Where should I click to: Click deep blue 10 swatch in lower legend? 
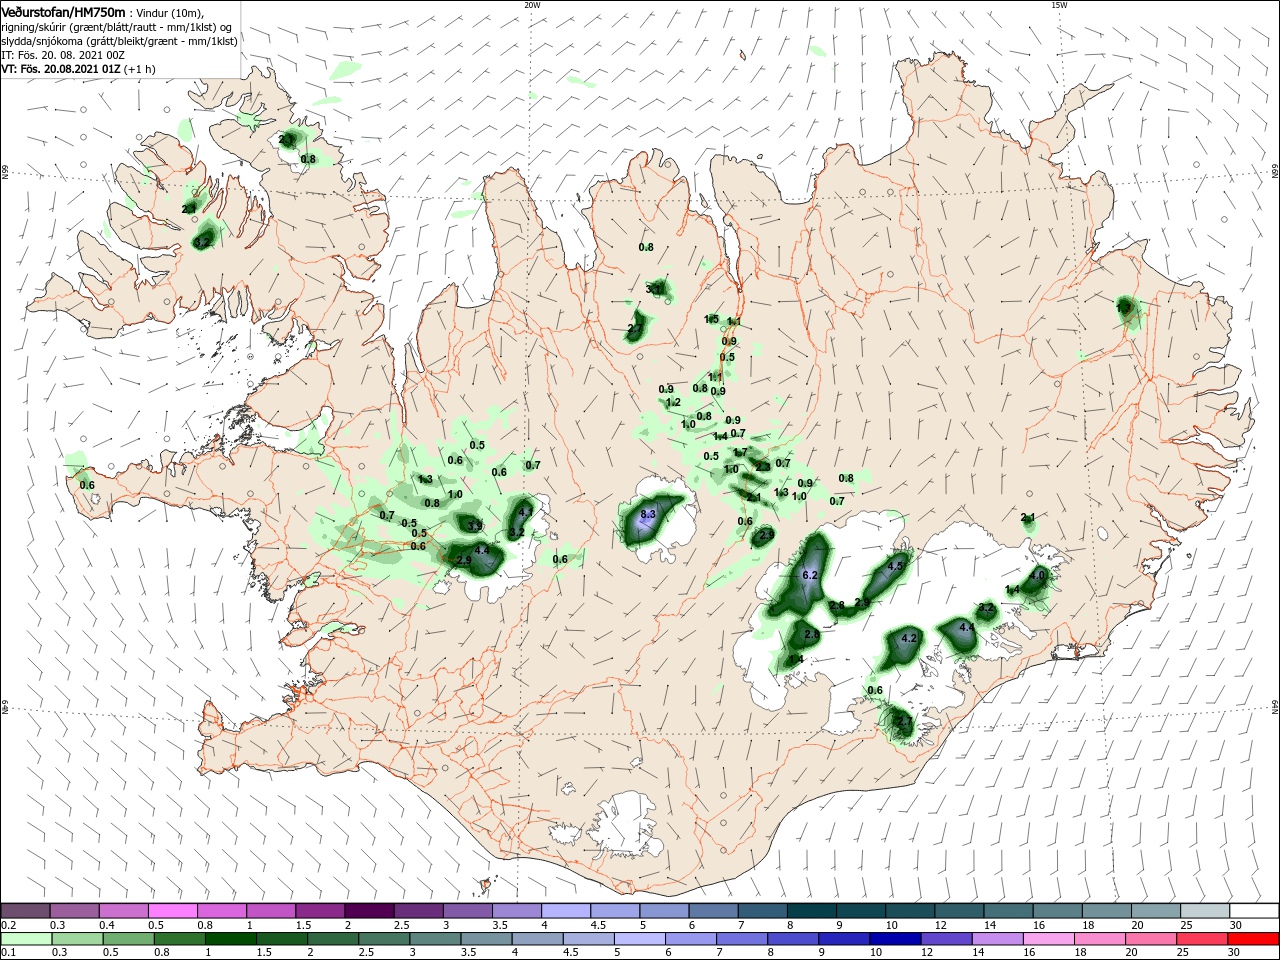pyautogui.click(x=895, y=939)
